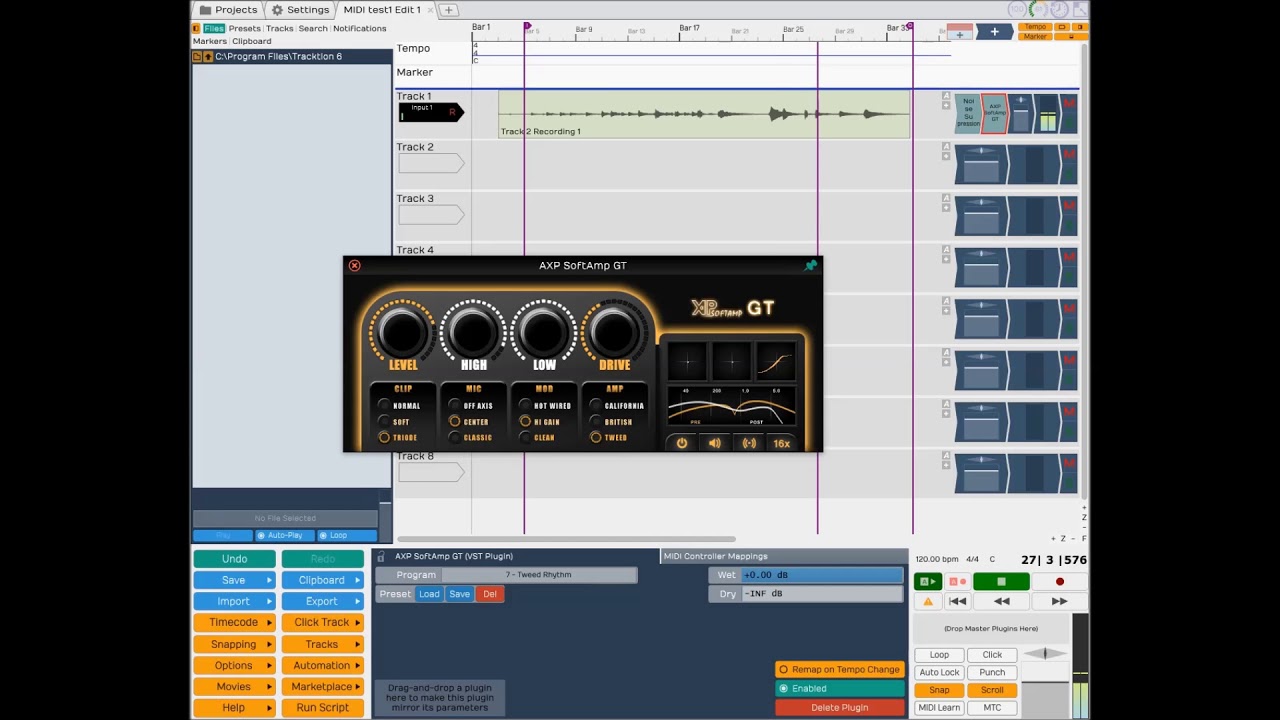Click the warning triangle icon in transport

[928, 601]
